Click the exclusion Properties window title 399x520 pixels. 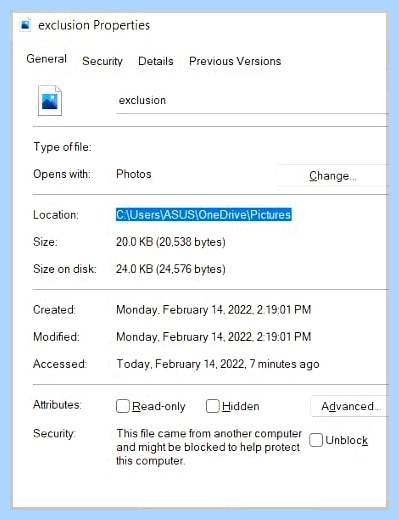[x=94, y=25]
